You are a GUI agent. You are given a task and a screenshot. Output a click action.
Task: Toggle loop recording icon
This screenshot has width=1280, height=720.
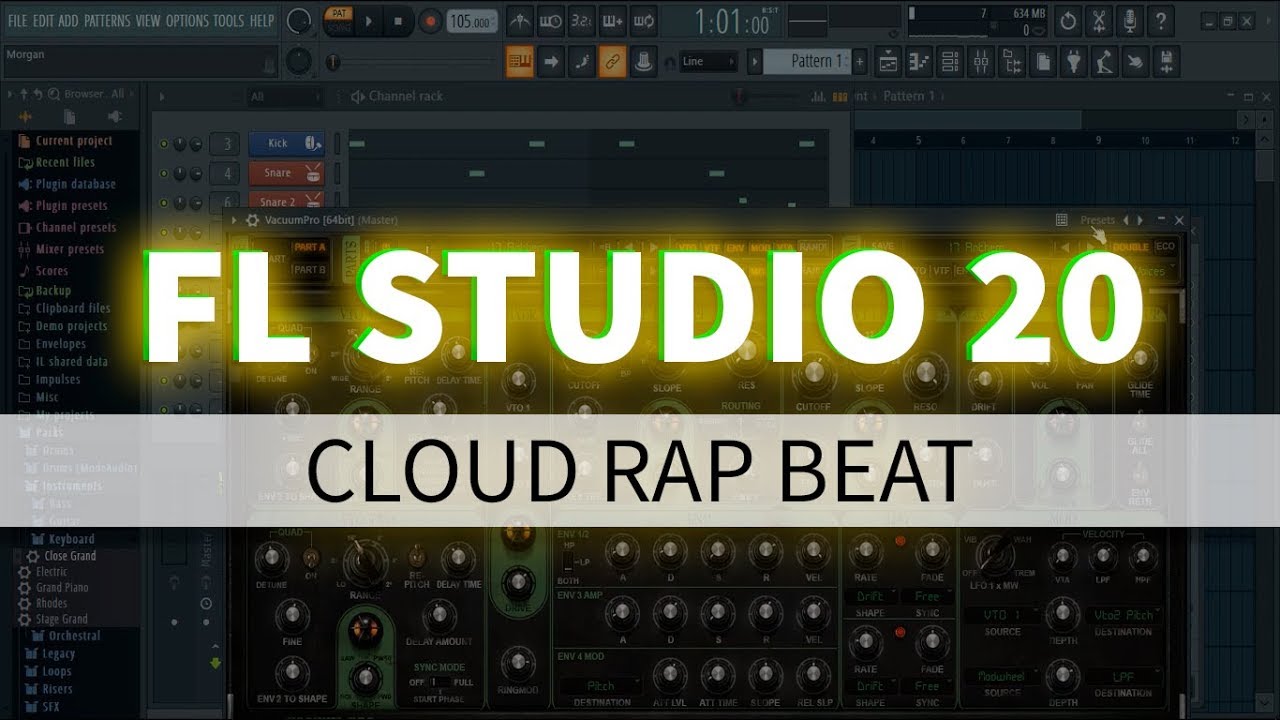point(644,20)
